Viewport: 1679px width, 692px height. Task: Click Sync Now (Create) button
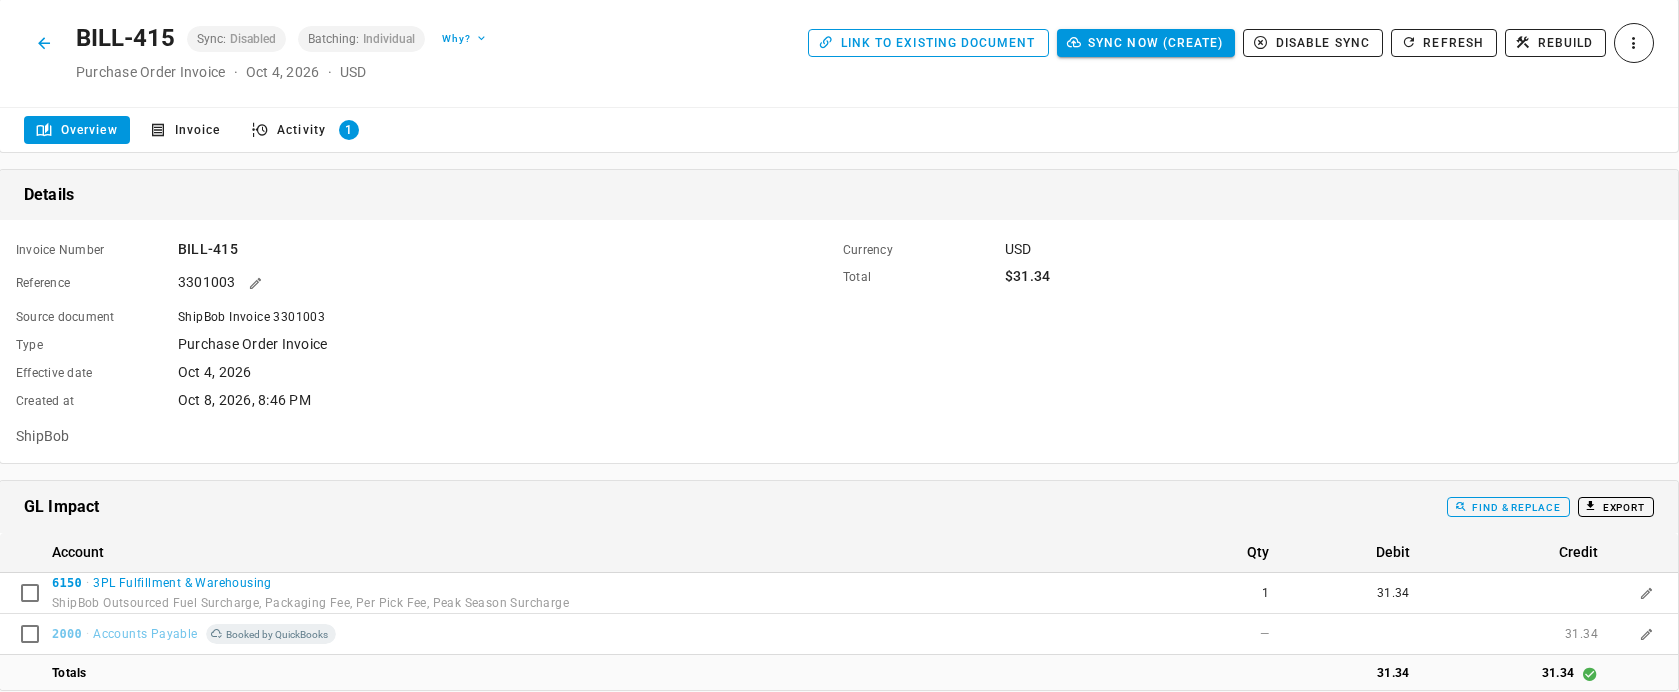pyautogui.click(x=1145, y=43)
